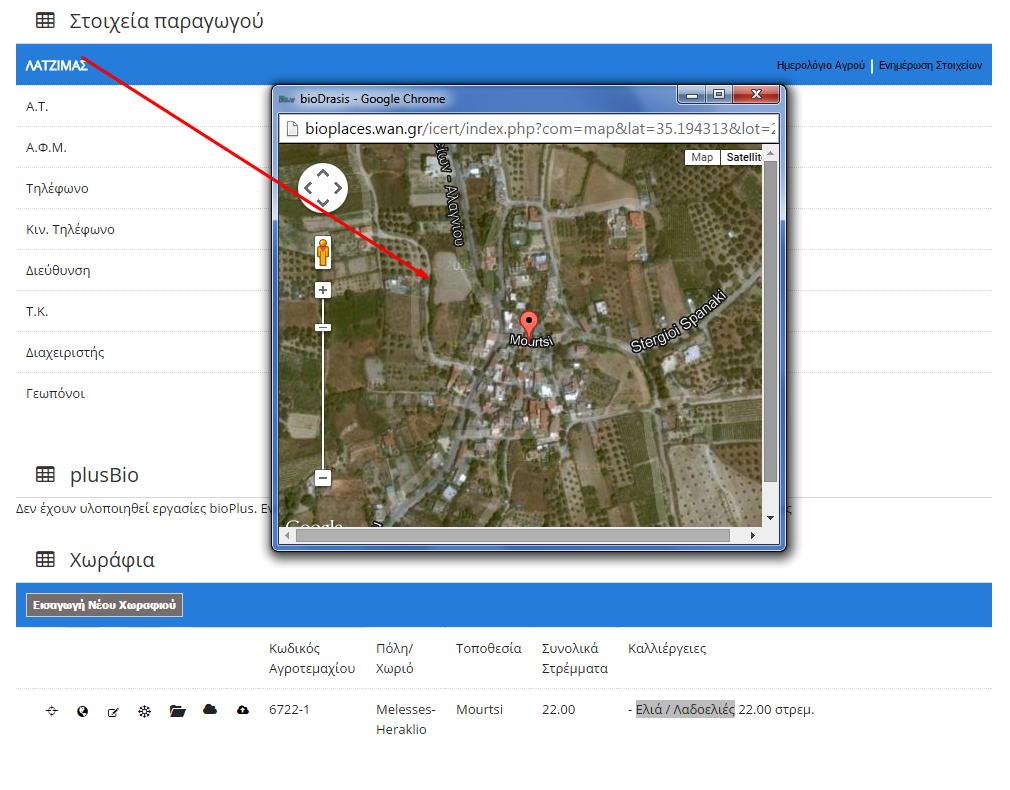Click the Καλλιέργειες column header
This screenshot has height=790, width=1010.
pyautogui.click(x=667, y=649)
